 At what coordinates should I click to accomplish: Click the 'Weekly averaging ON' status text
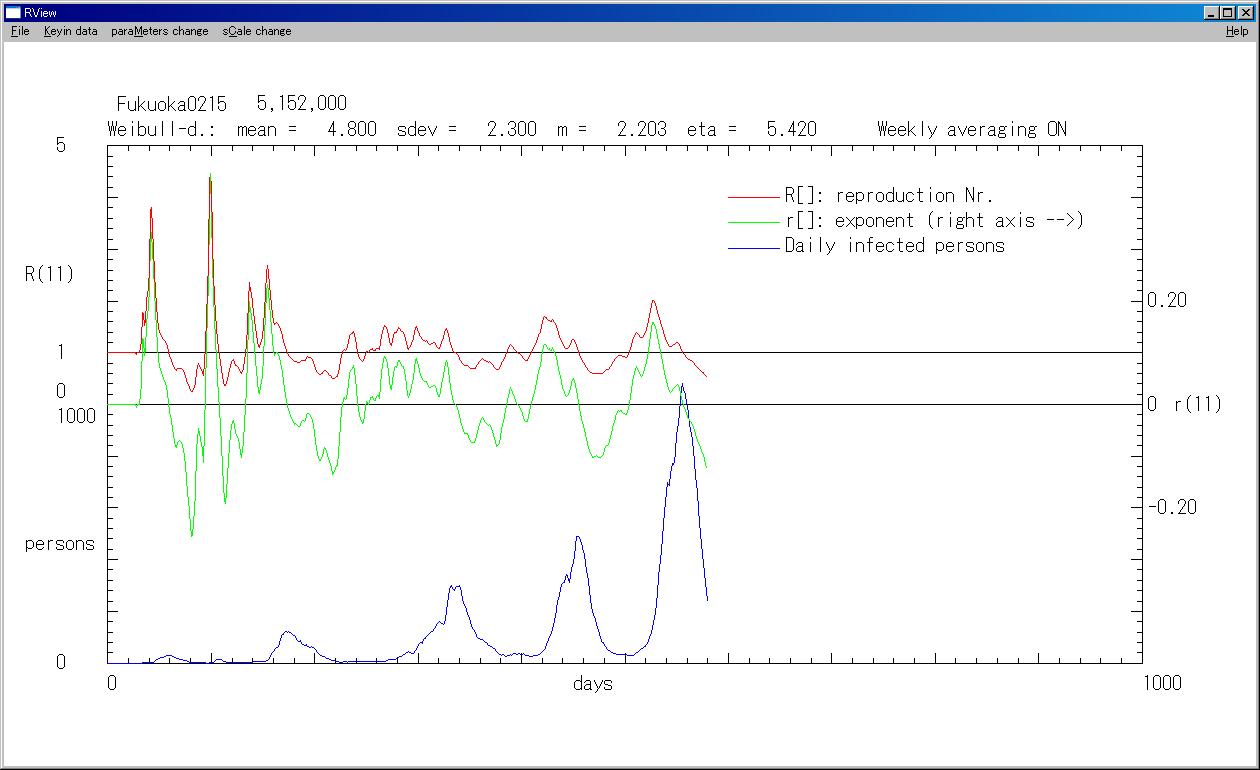tap(971, 129)
